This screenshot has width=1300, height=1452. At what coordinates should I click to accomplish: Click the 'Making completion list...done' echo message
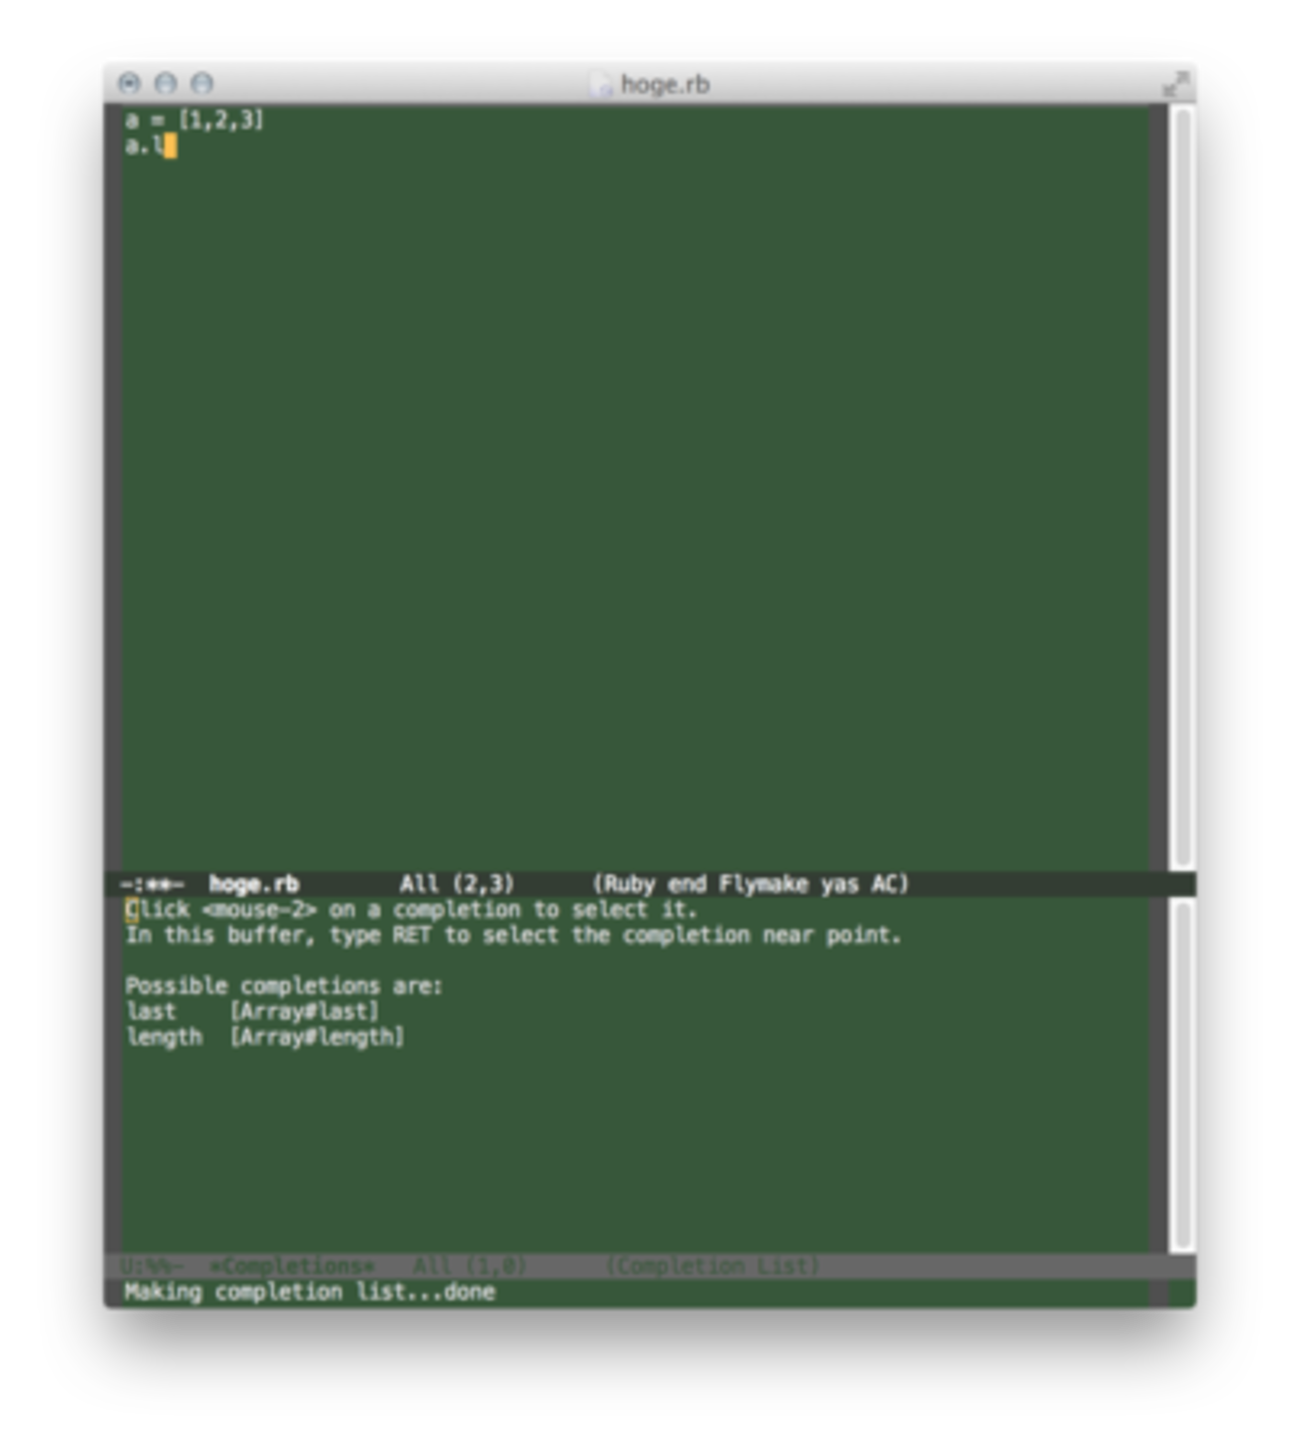(310, 1292)
